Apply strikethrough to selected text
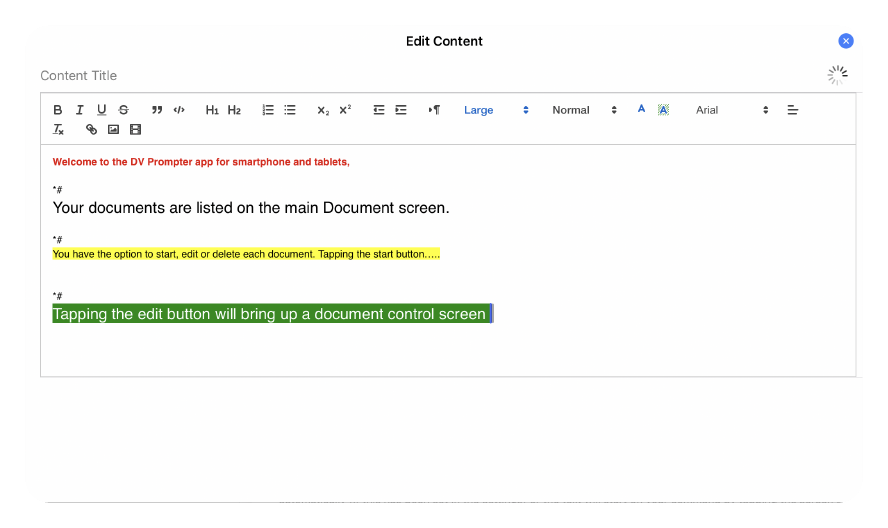The image size is (888, 528). point(123,110)
